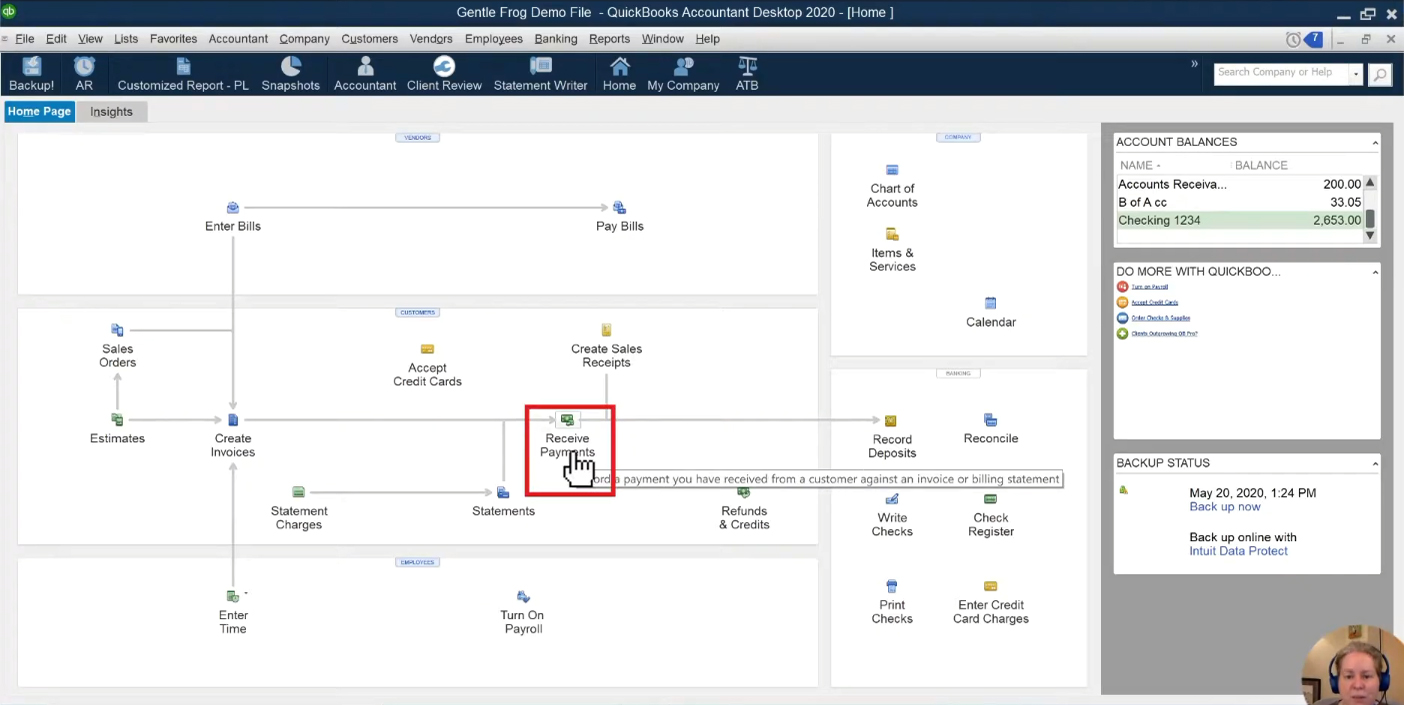Expand the icon bar overflow chevron
The width and height of the screenshot is (1404, 705).
click(x=1194, y=63)
